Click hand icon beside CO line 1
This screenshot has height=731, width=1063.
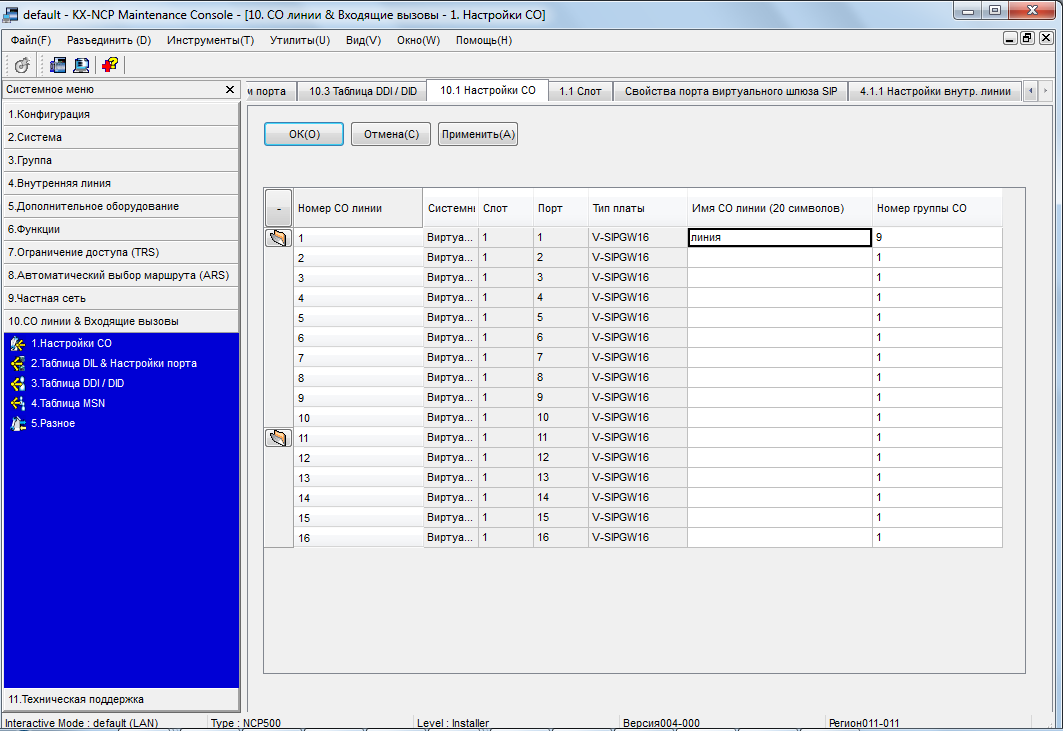278,238
